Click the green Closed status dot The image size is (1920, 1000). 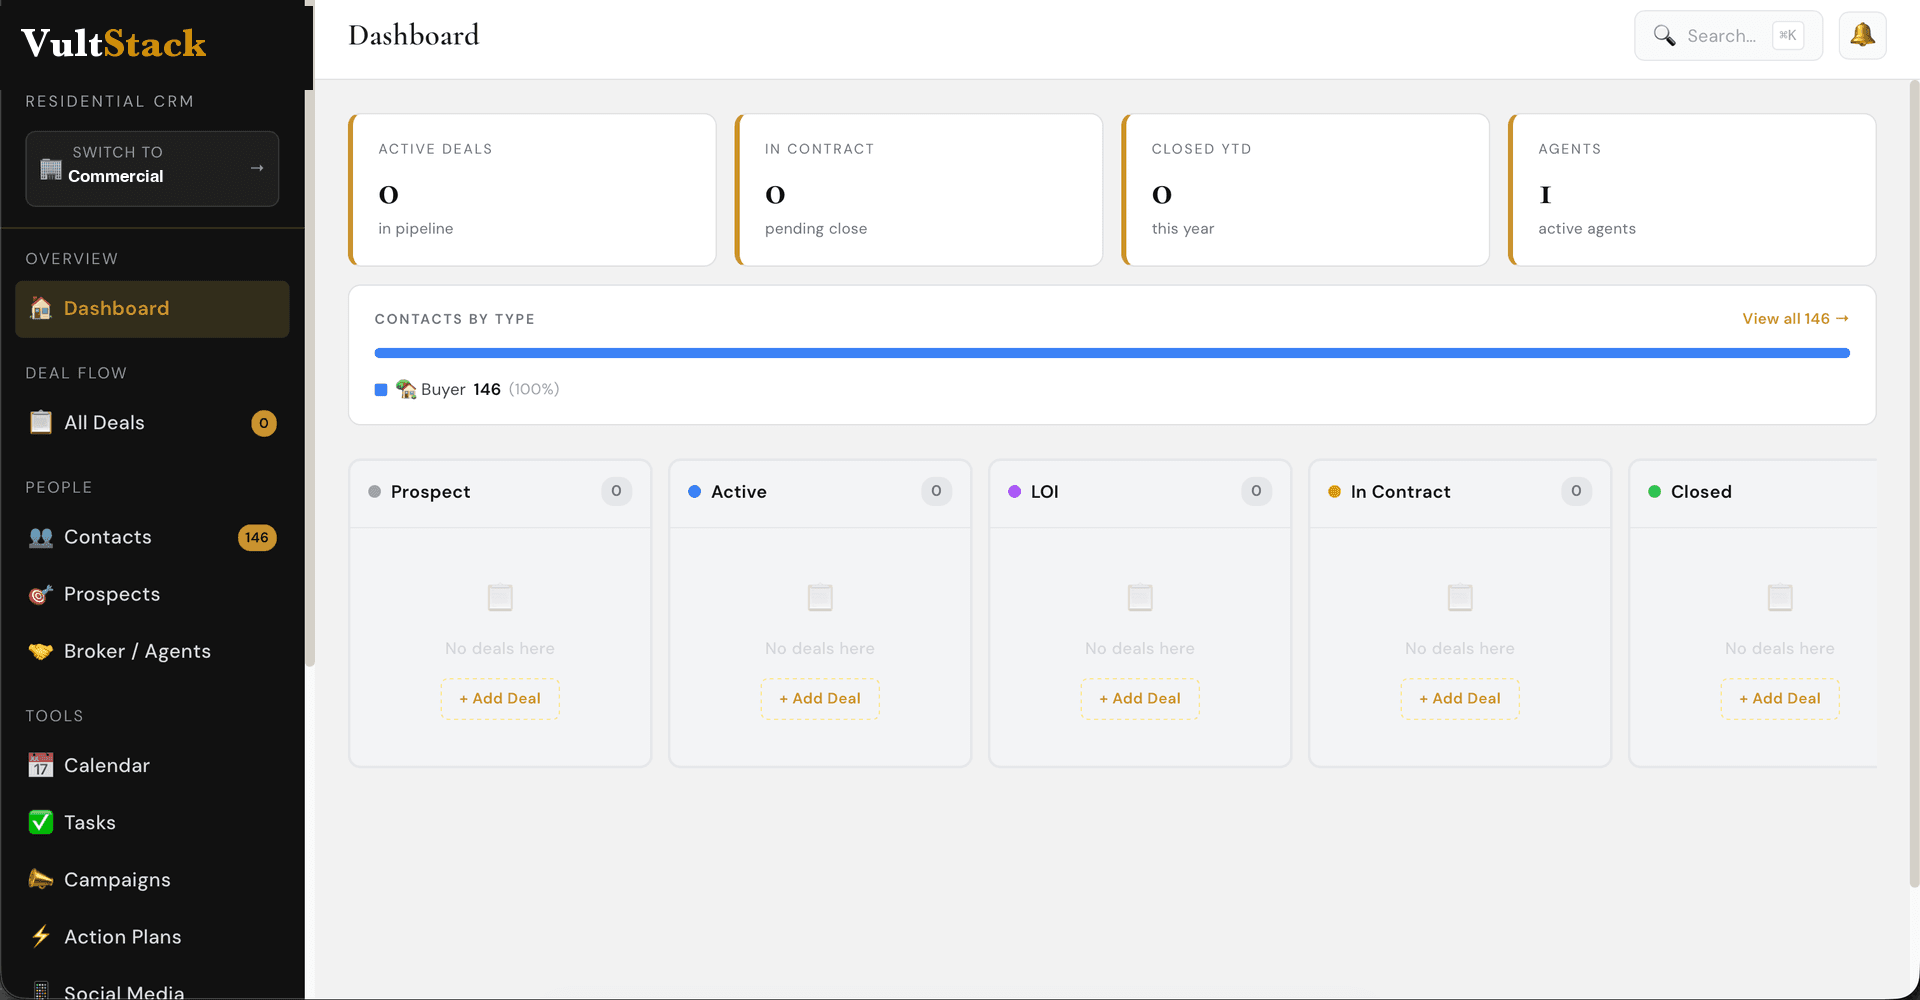pyautogui.click(x=1654, y=491)
